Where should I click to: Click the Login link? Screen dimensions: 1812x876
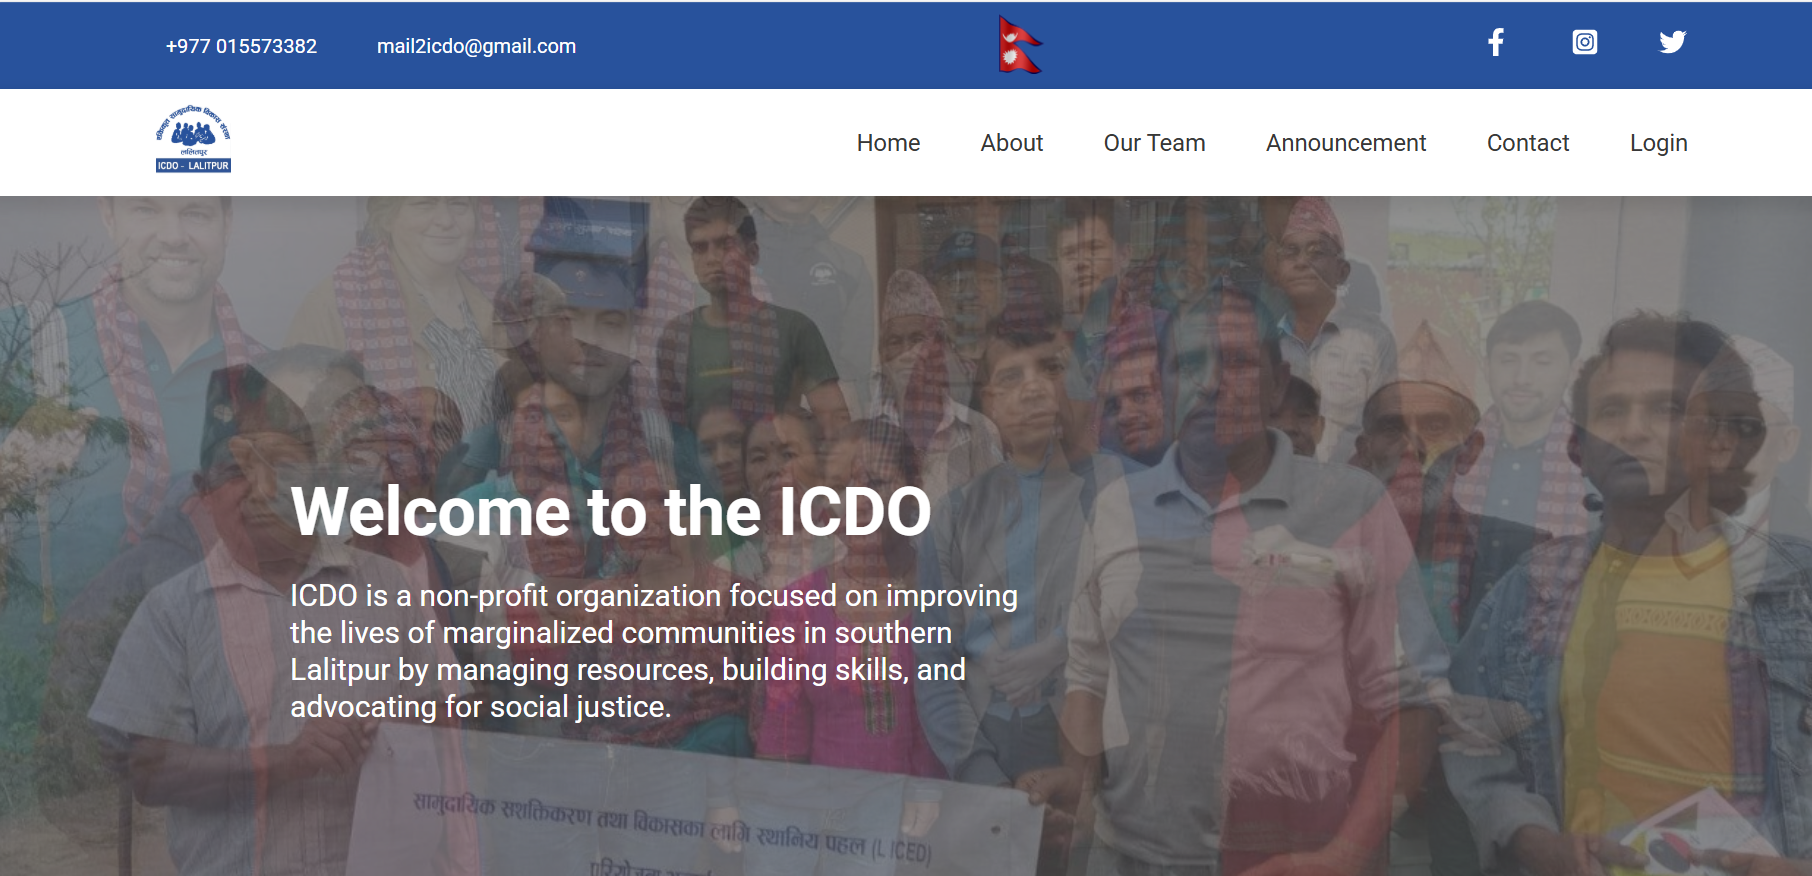pyautogui.click(x=1658, y=143)
